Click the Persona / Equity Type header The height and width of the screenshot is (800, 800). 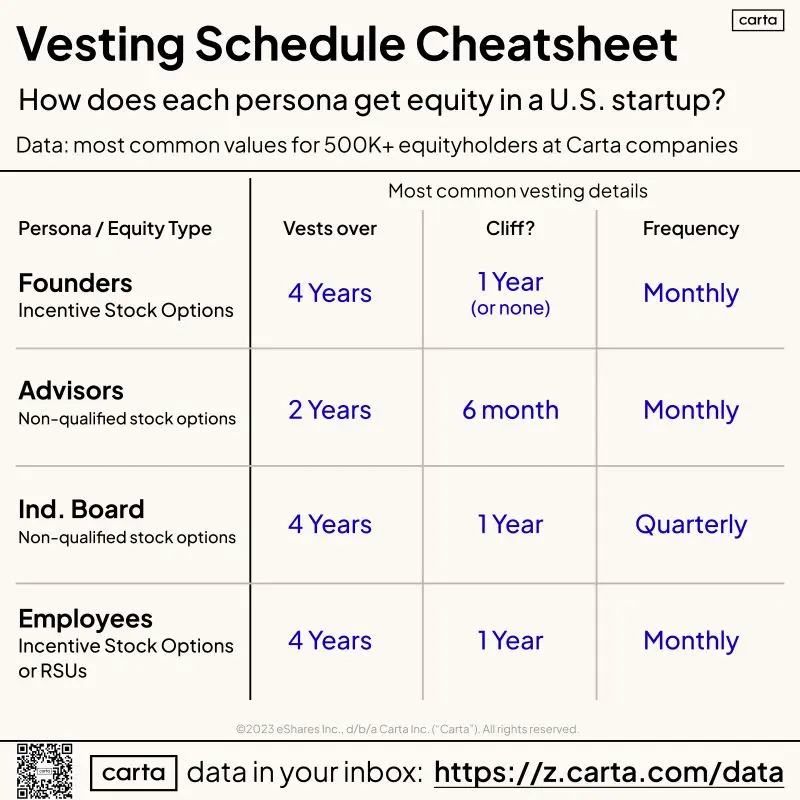[115, 229]
